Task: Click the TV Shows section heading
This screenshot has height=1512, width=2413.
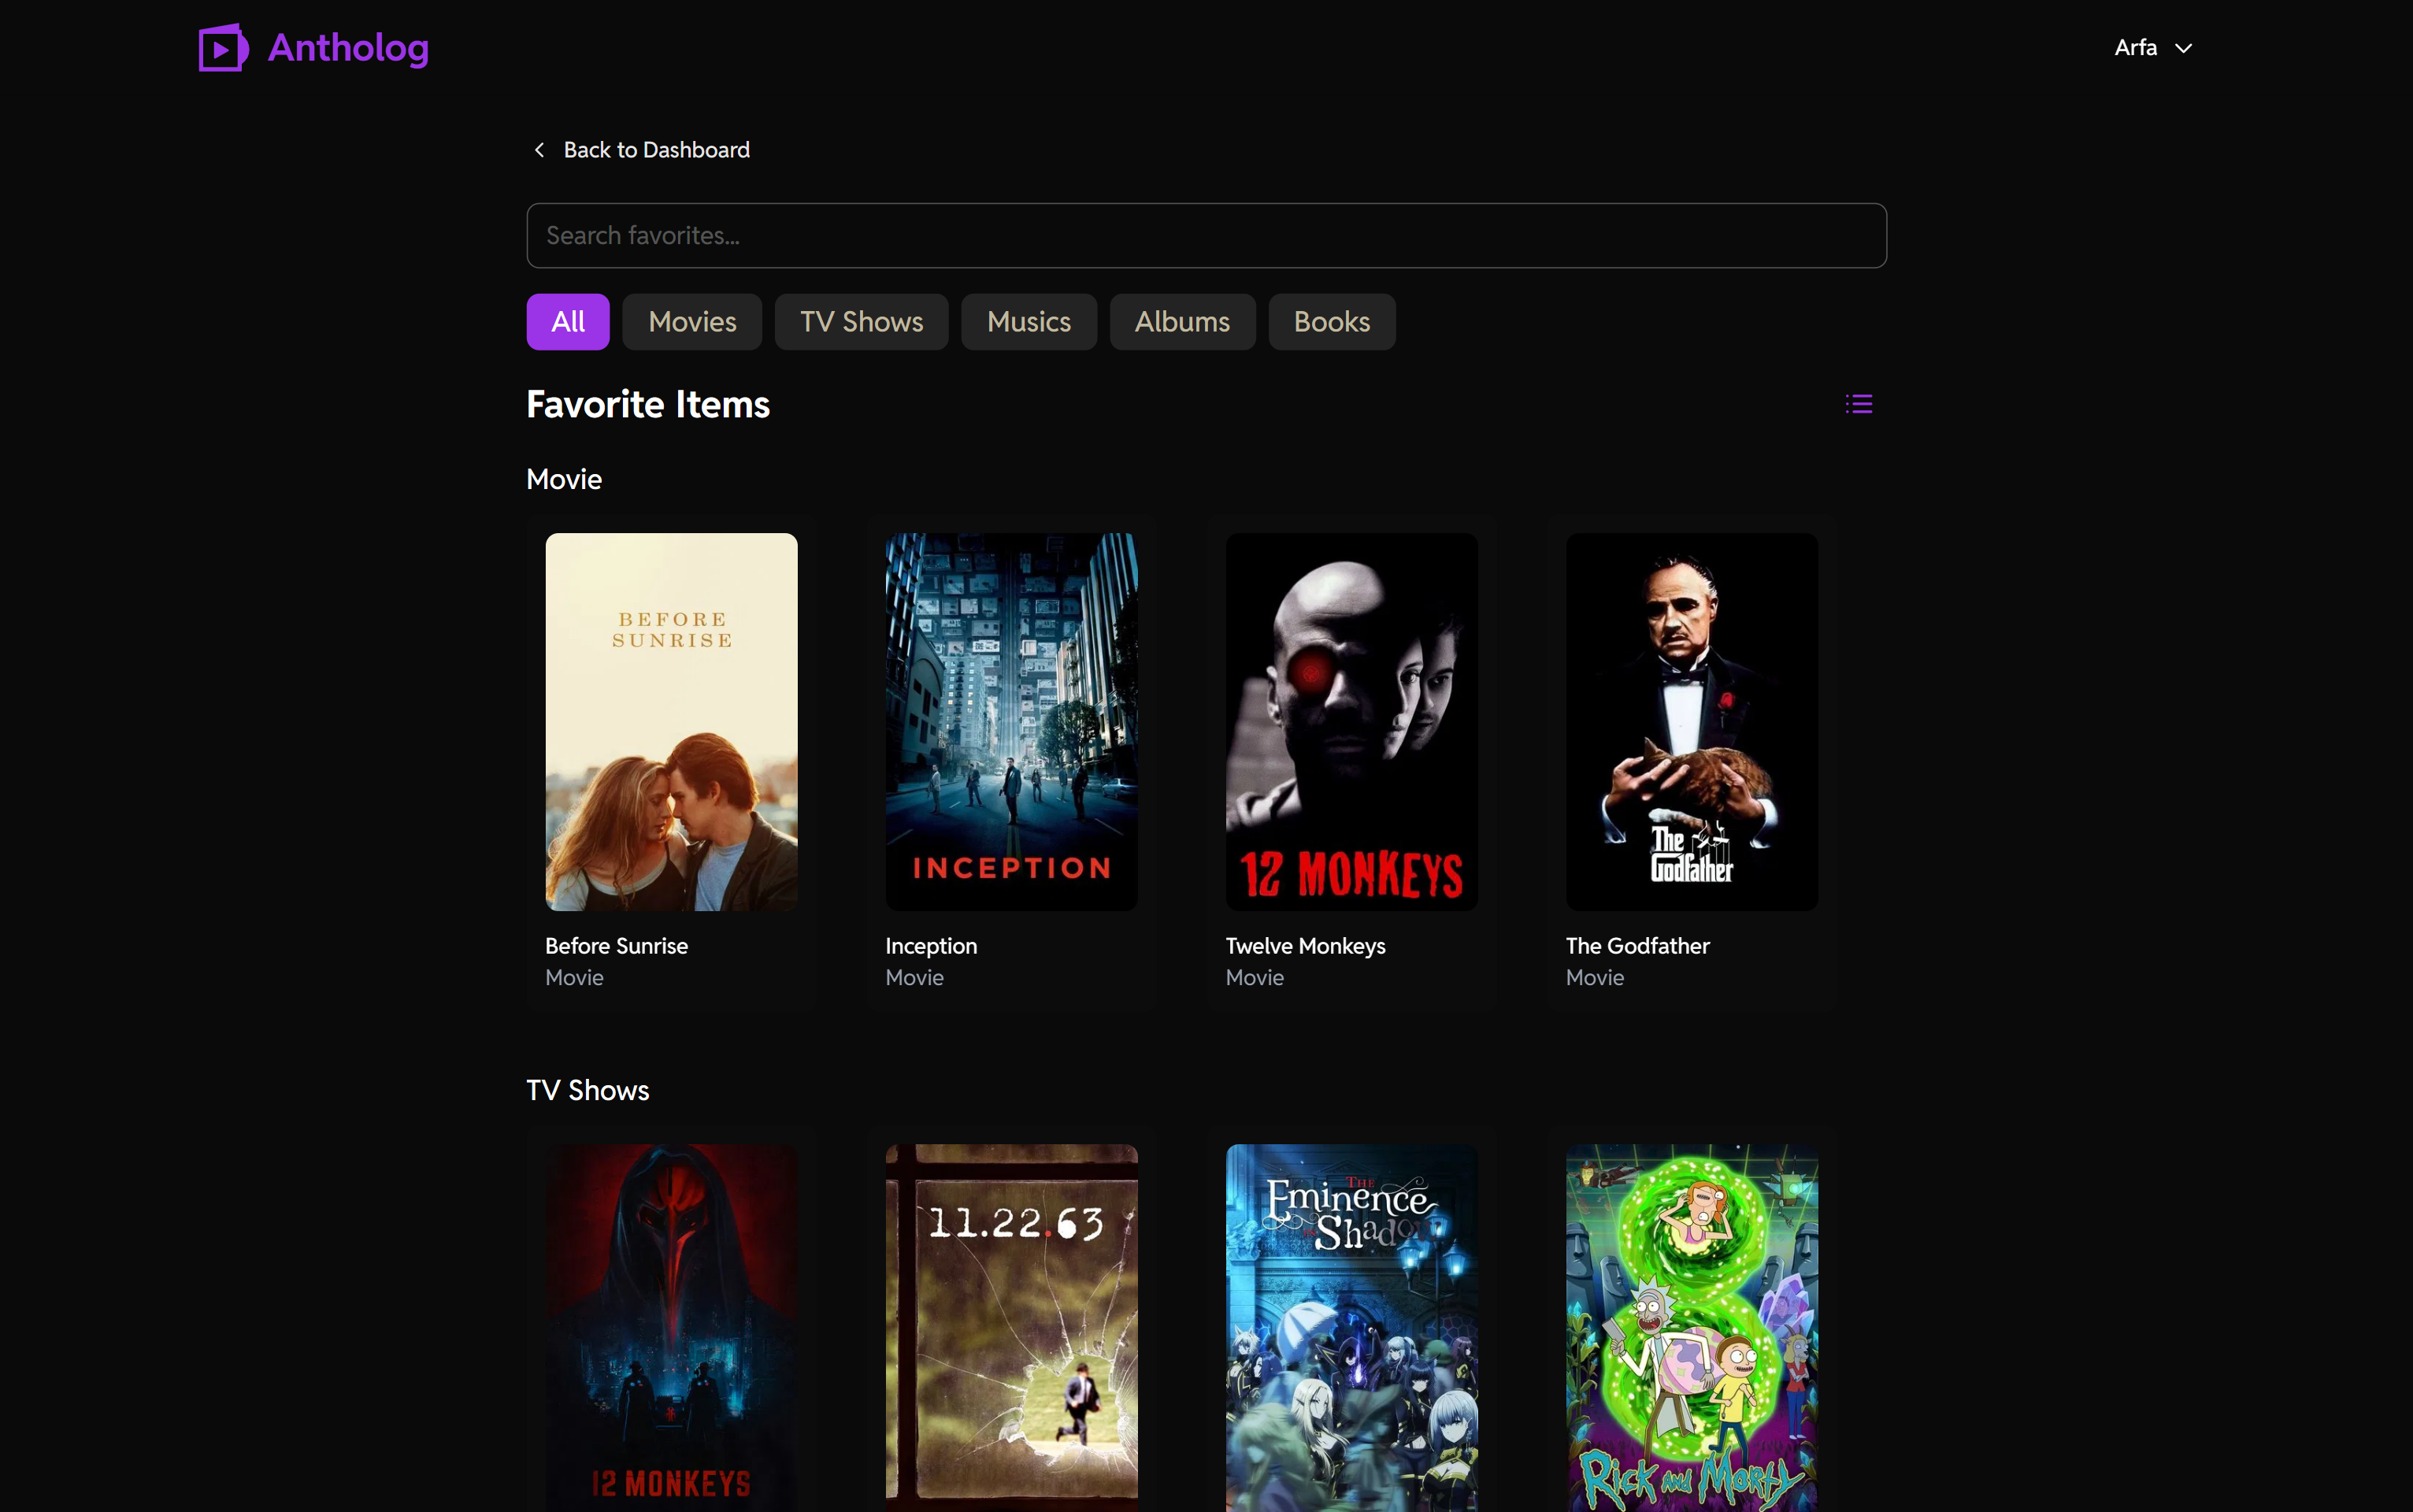Action: (587, 1091)
